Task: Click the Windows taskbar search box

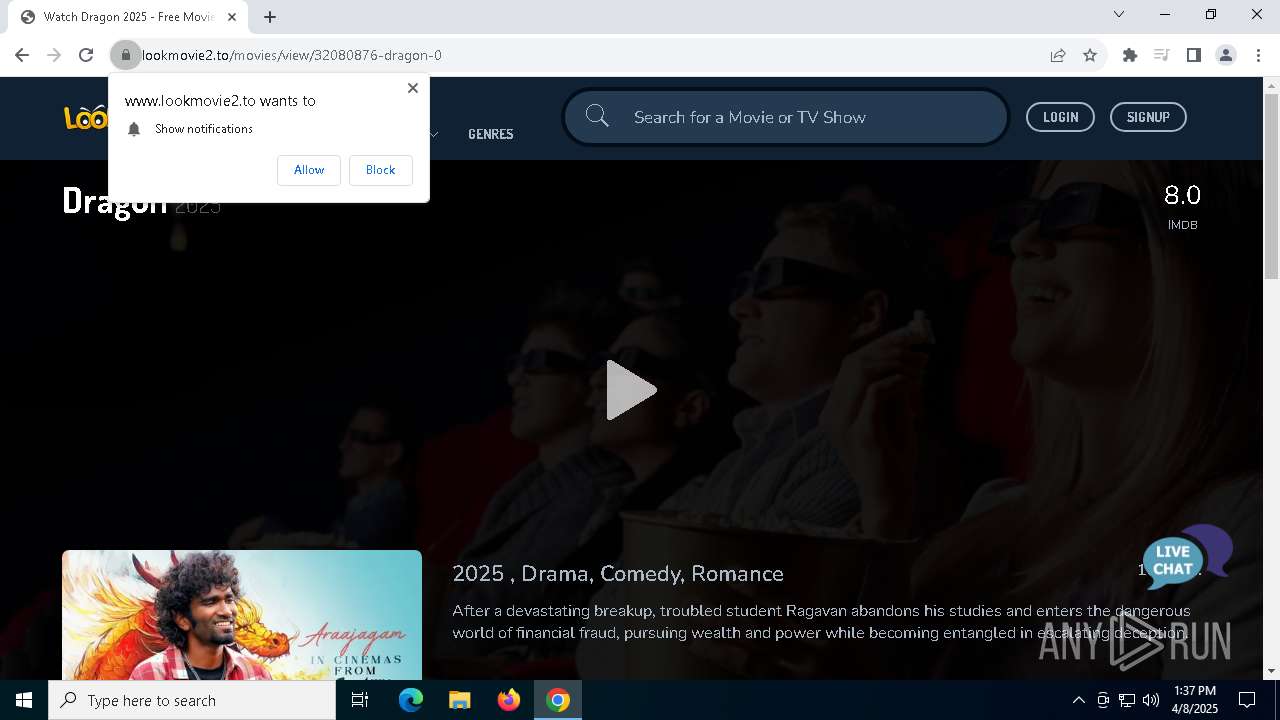Action: tap(192, 700)
